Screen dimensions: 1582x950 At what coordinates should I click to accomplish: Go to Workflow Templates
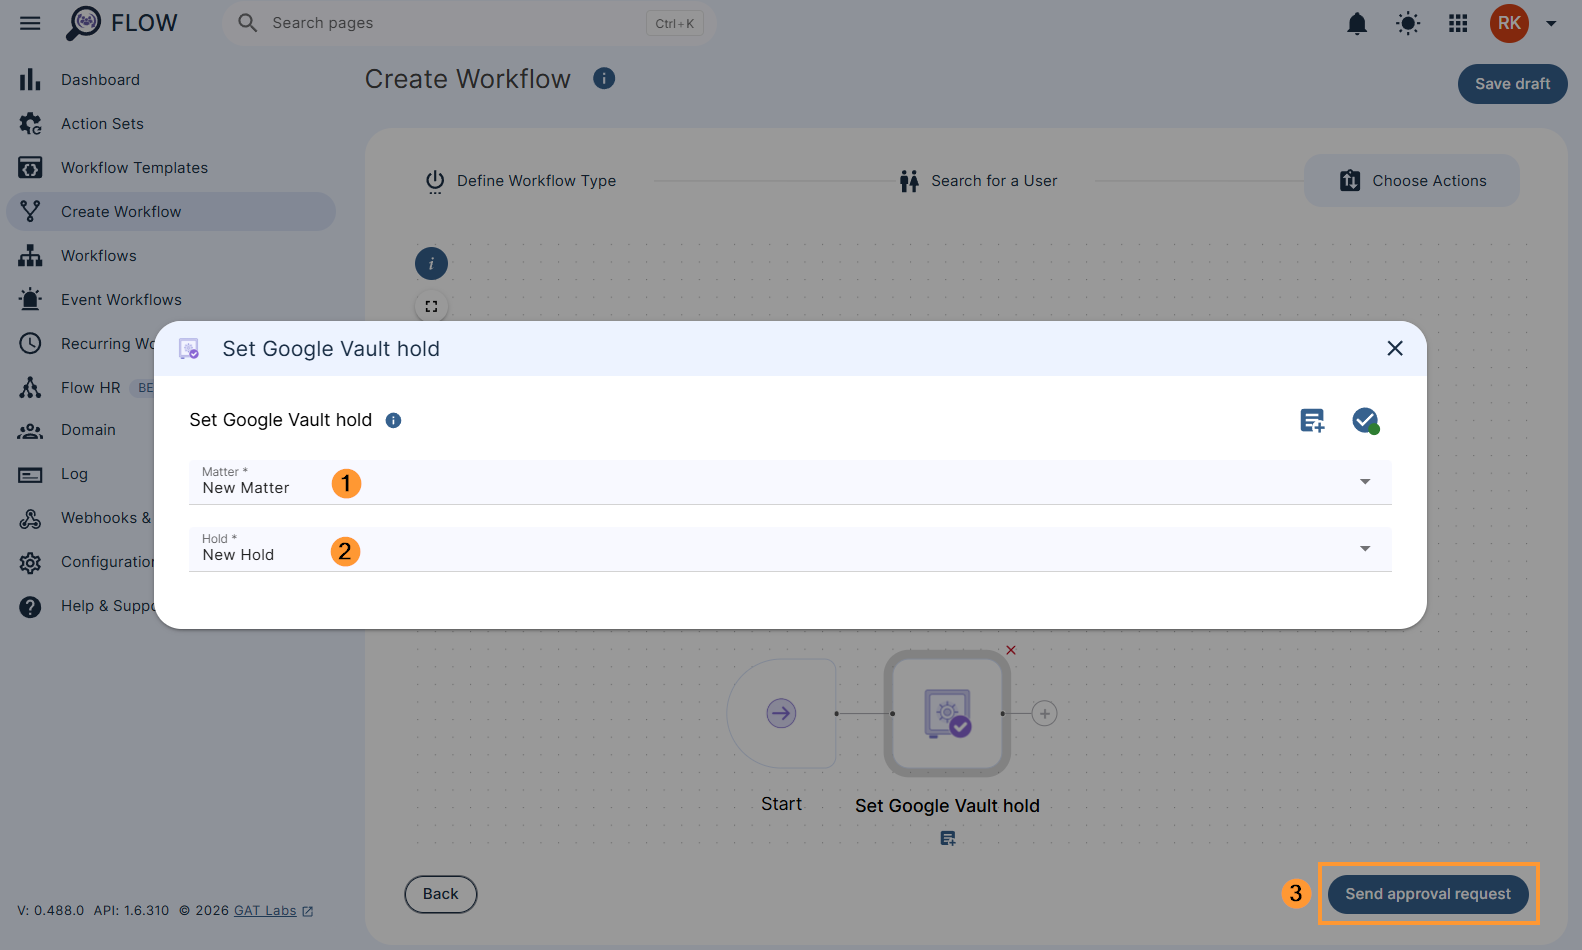coord(171,168)
